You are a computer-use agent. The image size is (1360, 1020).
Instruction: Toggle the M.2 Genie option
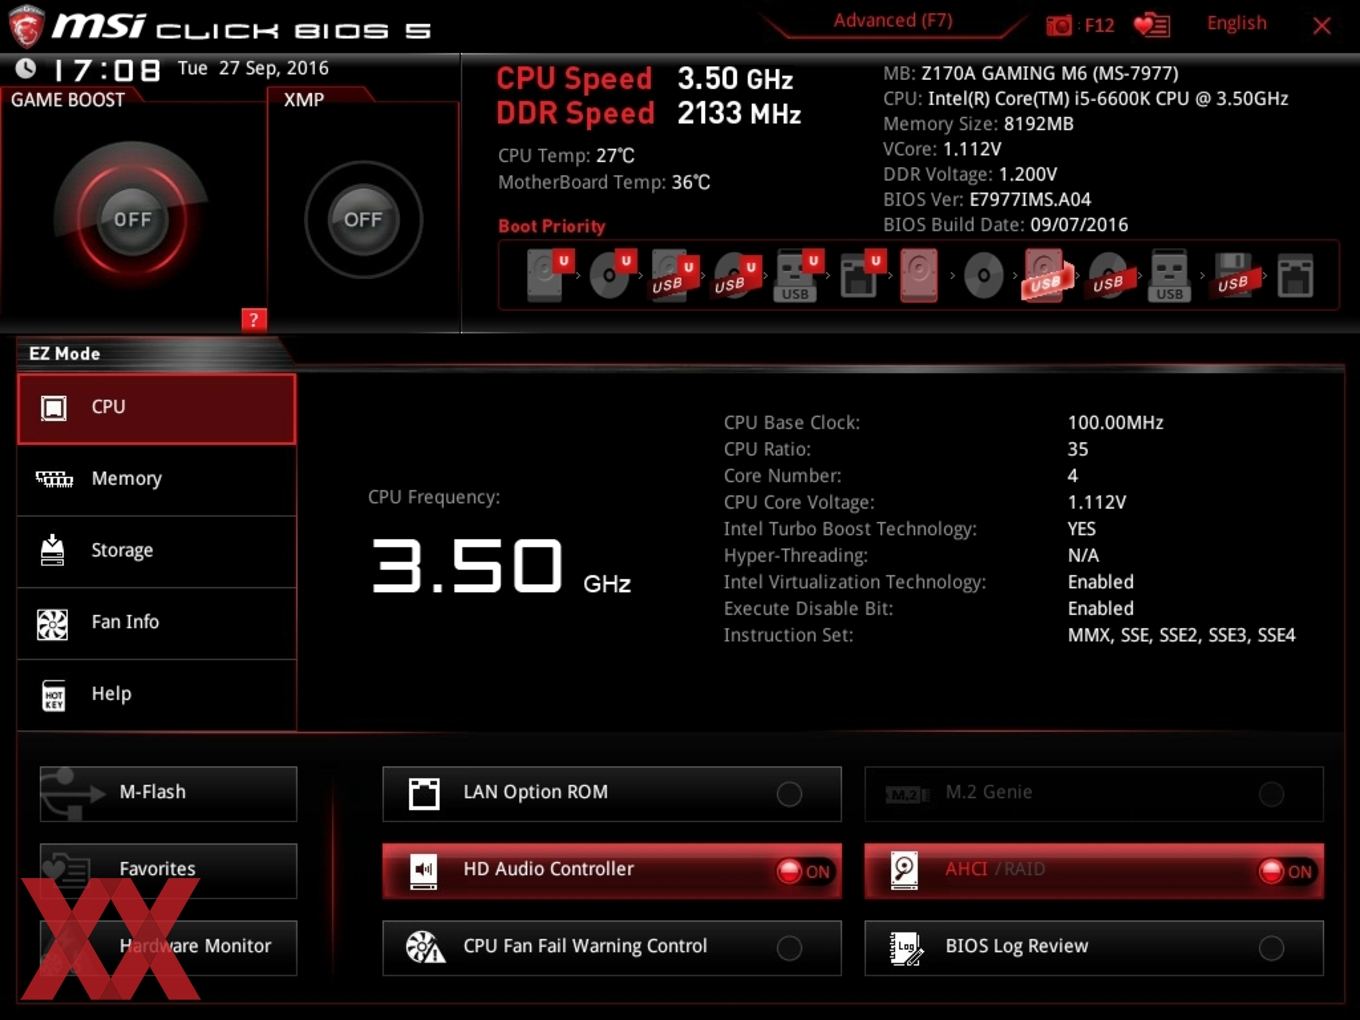1271,794
